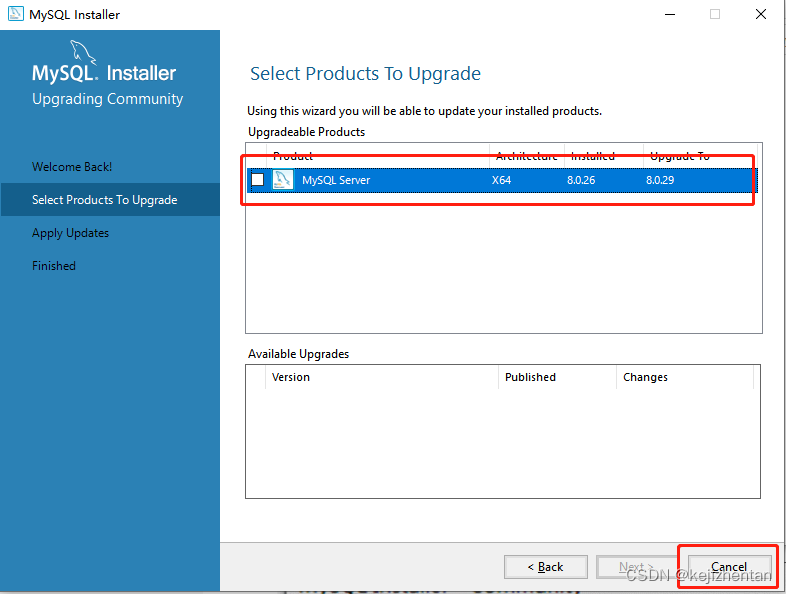This screenshot has height=594, width=786.
Task: Open the Finished step
Action: (54, 266)
